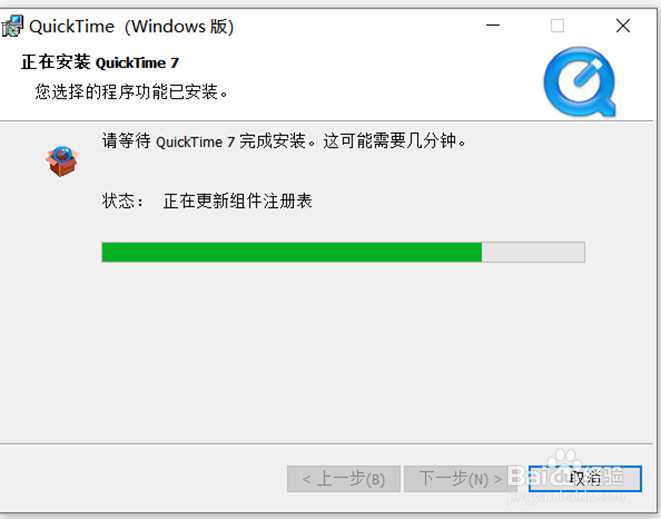Click the installer icon in title bar

12,26
